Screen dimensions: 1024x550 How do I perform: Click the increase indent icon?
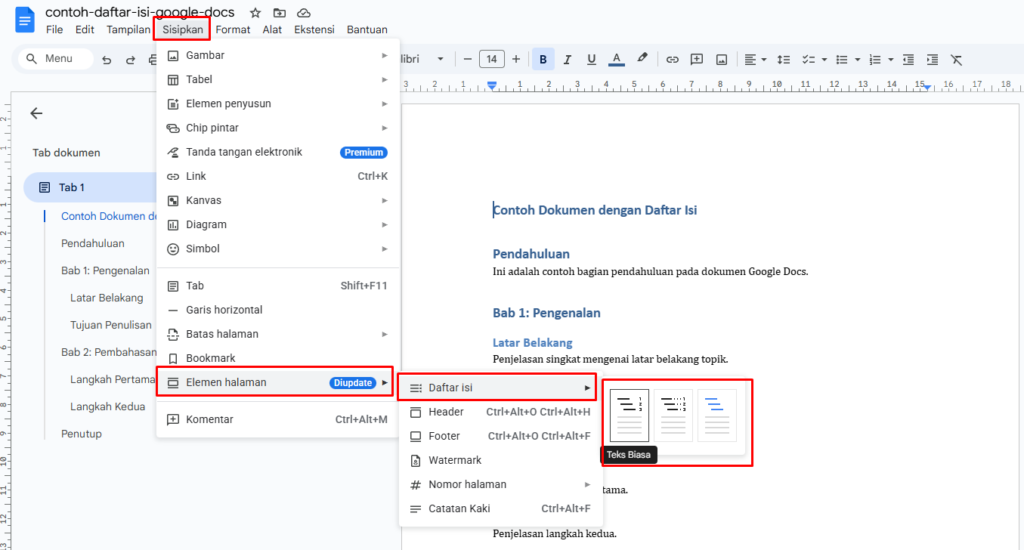pos(933,59)
